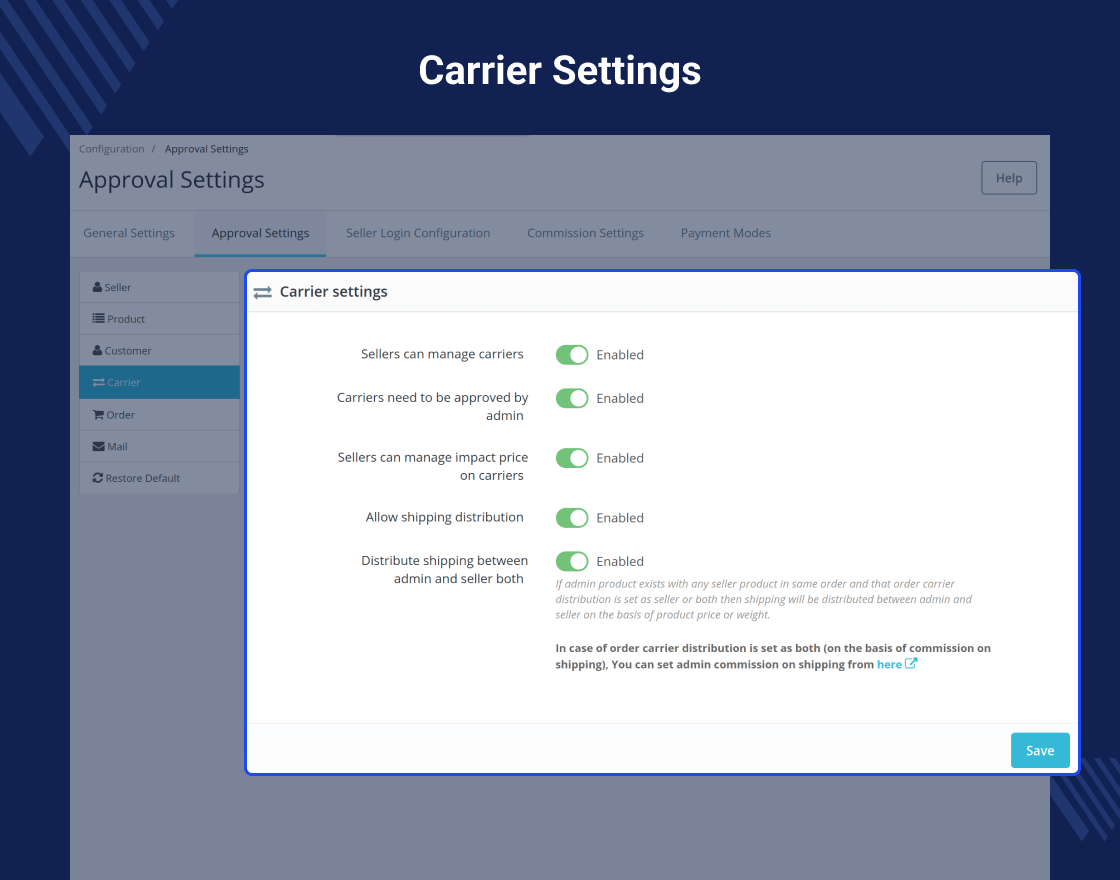Click the 'Carrier settings' panel heading

tap(334, 291)
